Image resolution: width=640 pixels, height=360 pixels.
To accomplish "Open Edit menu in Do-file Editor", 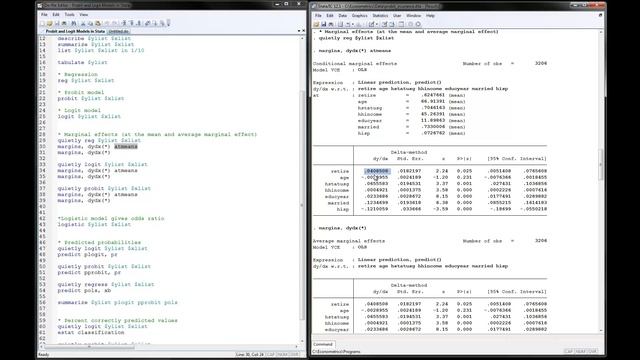I will pyautogui.click(x=56, y=15).
